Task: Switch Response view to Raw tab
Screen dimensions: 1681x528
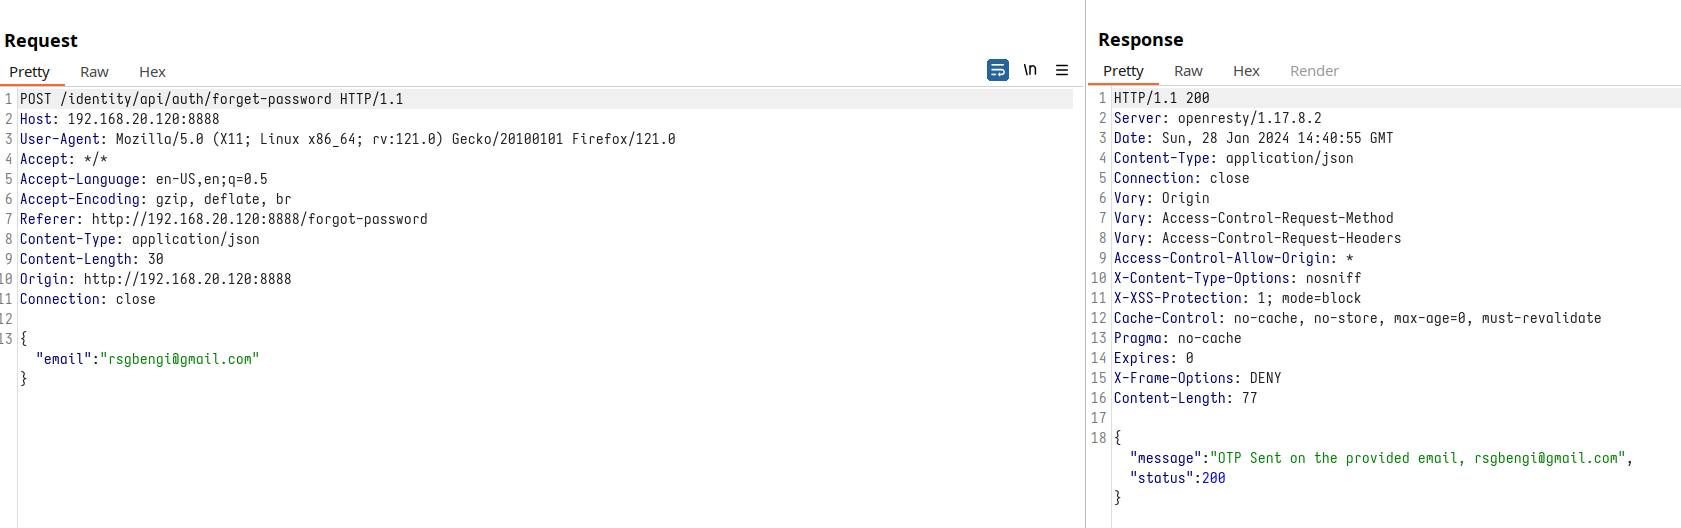Action: pos(1188,71)
